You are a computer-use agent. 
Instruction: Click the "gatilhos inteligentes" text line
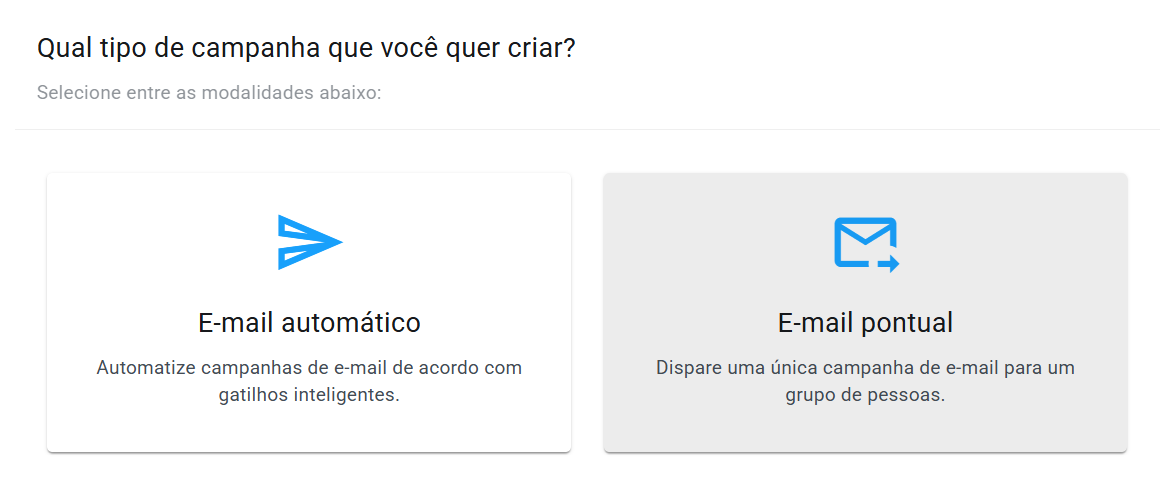[309, 395]
